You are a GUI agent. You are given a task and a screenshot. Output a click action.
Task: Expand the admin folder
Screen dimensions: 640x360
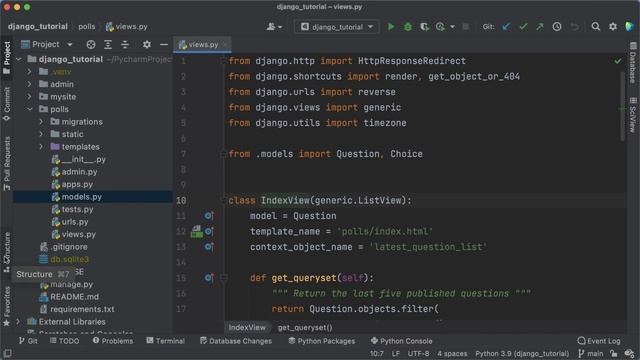pos(29,84)
